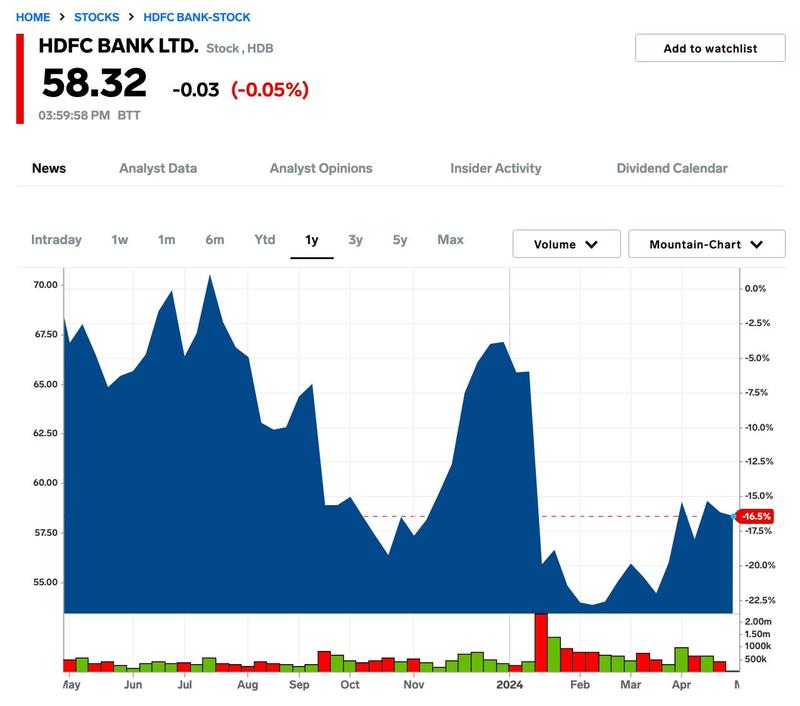Click the 0.0% axis label

(x=755, y=288)
